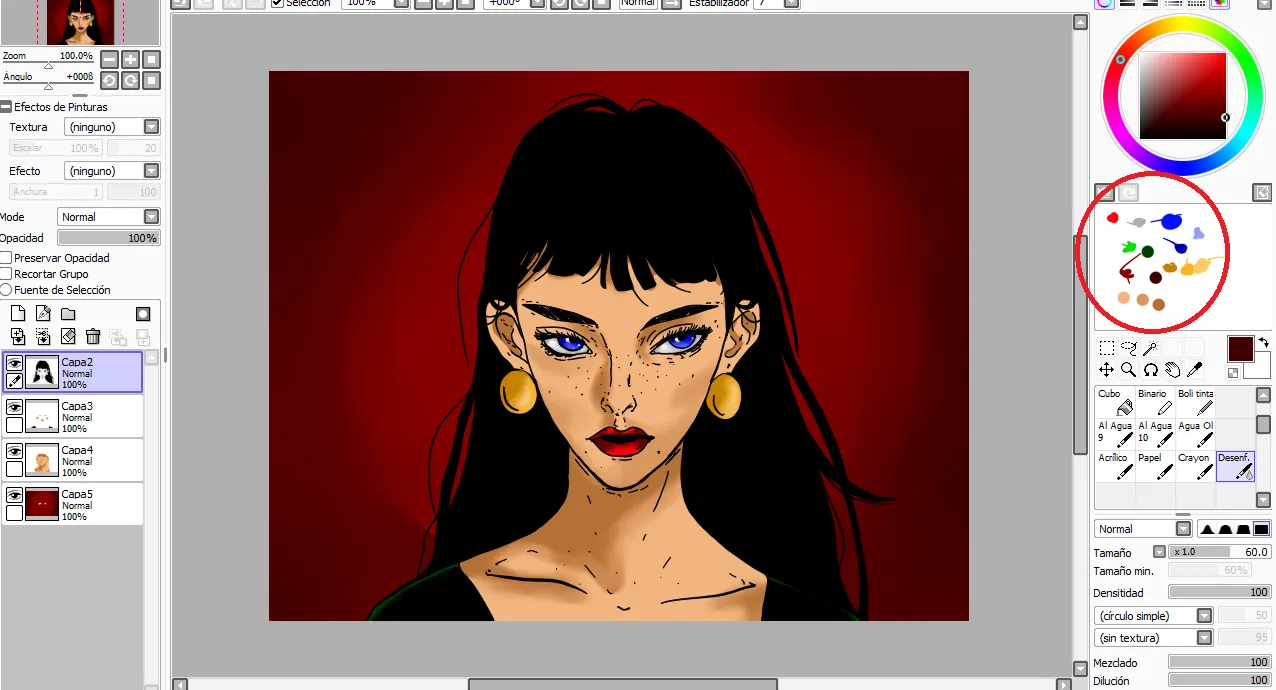Screen dimensions: 1276x690
Task: Open the Efecto dropdown
Action: (152, 171)
